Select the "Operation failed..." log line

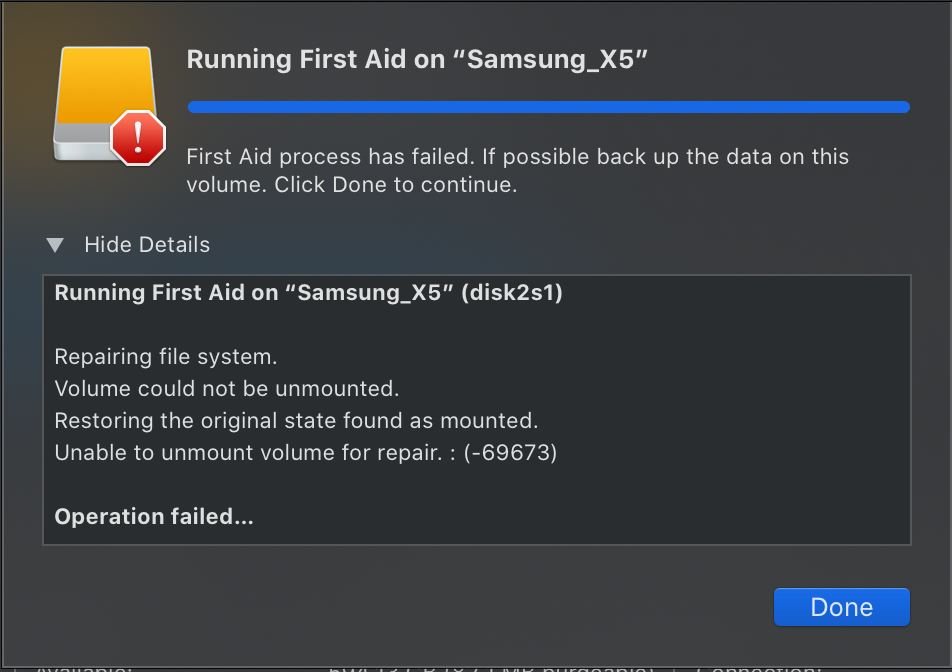tap(154, 517)
